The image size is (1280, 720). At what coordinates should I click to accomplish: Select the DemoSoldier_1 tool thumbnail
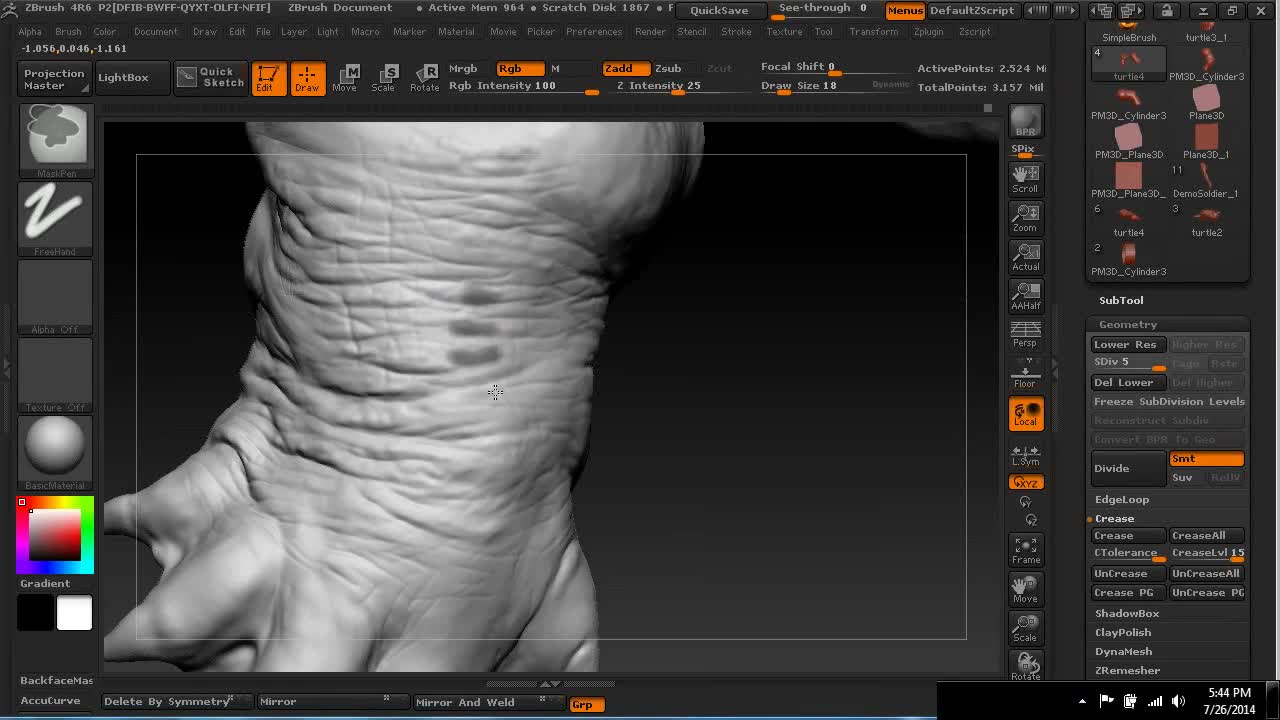pos(1206,180)
